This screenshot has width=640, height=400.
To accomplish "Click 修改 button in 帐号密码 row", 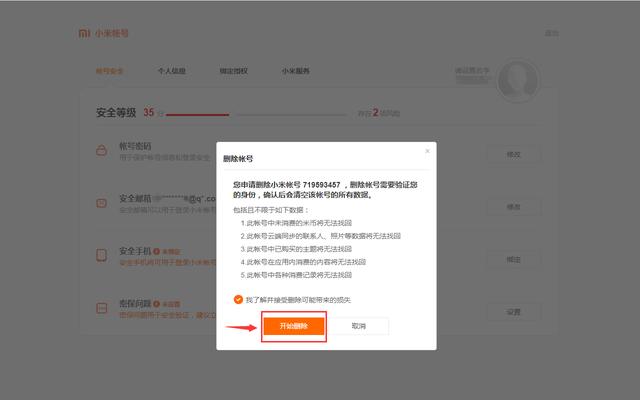I will pyautogui.click(x=513, y=155).
